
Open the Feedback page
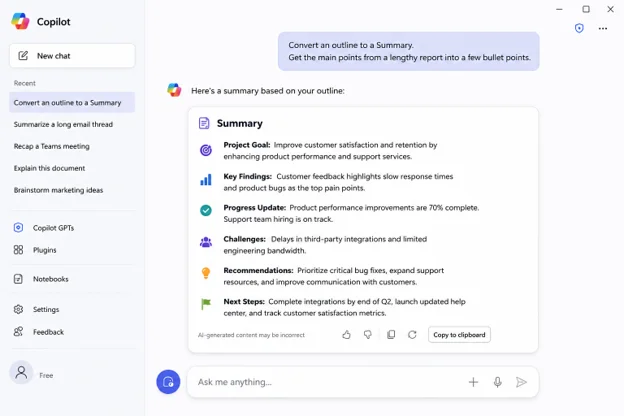coord(39,332)
